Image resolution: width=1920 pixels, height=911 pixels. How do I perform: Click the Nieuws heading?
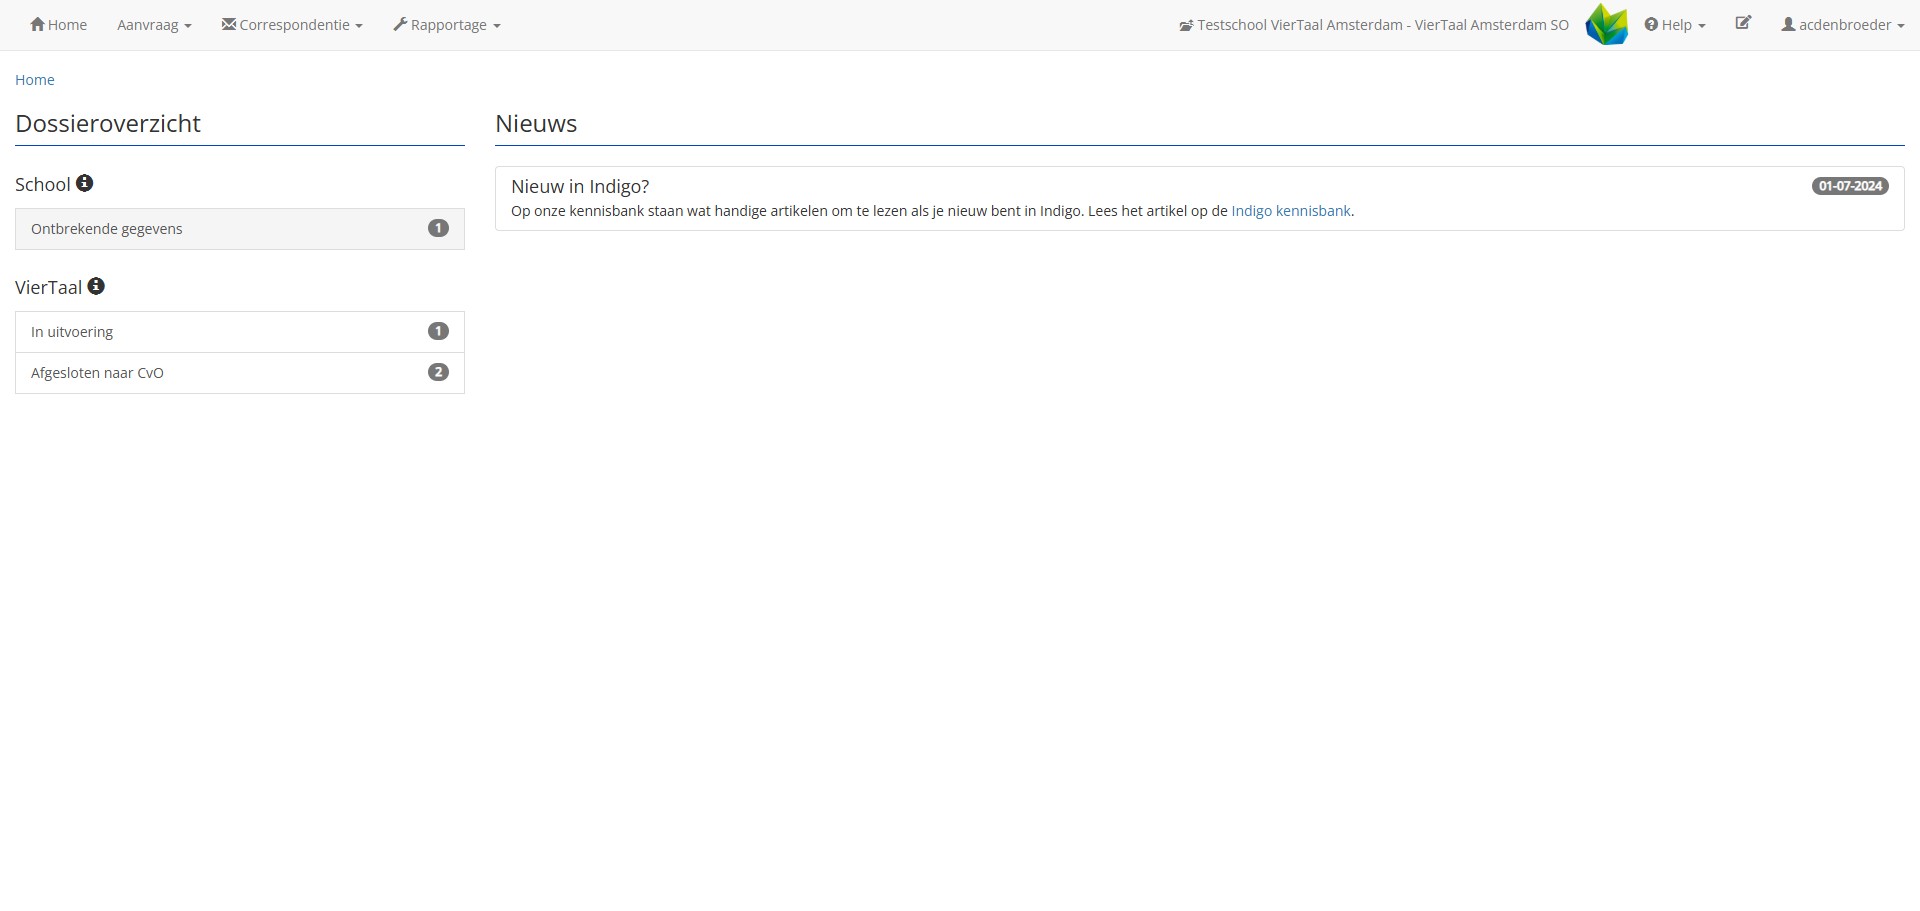[536, 124]
